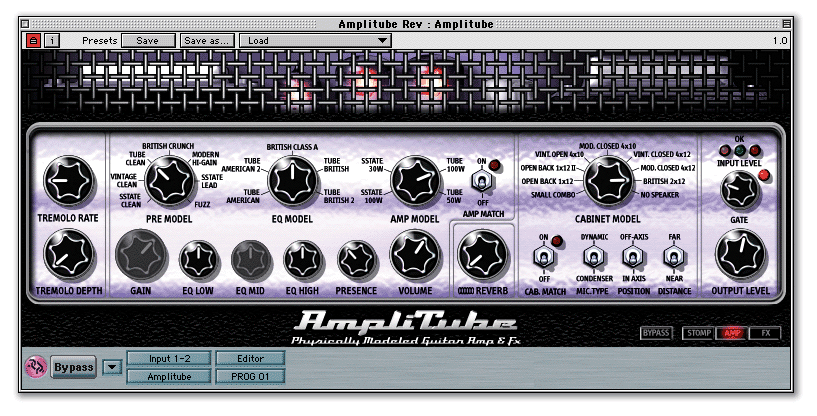817x416 pixels.
Task: Flip the Distance far/near switch
Action: click(673, 256)
